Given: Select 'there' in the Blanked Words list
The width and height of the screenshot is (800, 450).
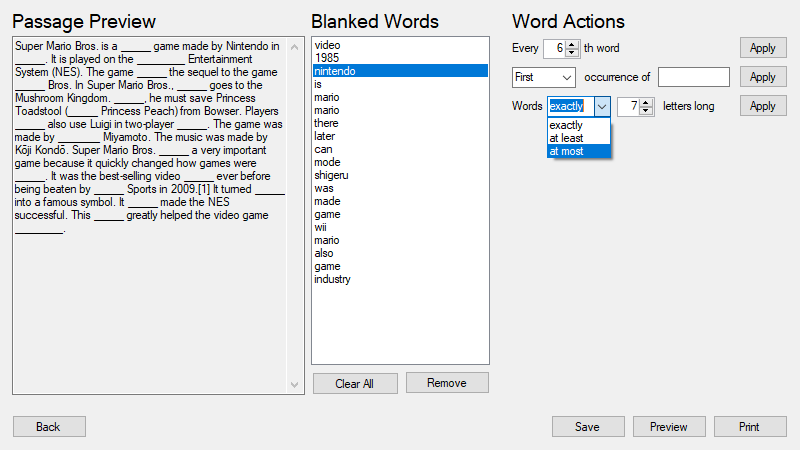Looking at the screenshot, I should click(x=400, y=123).
